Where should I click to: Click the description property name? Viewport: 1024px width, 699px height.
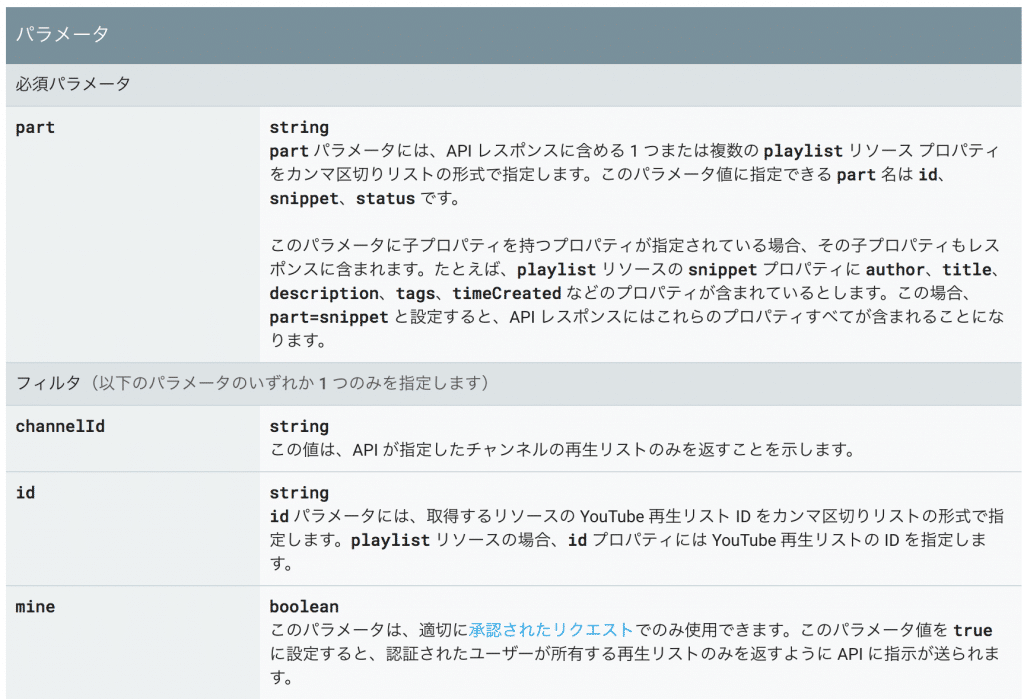click(324, 293)
